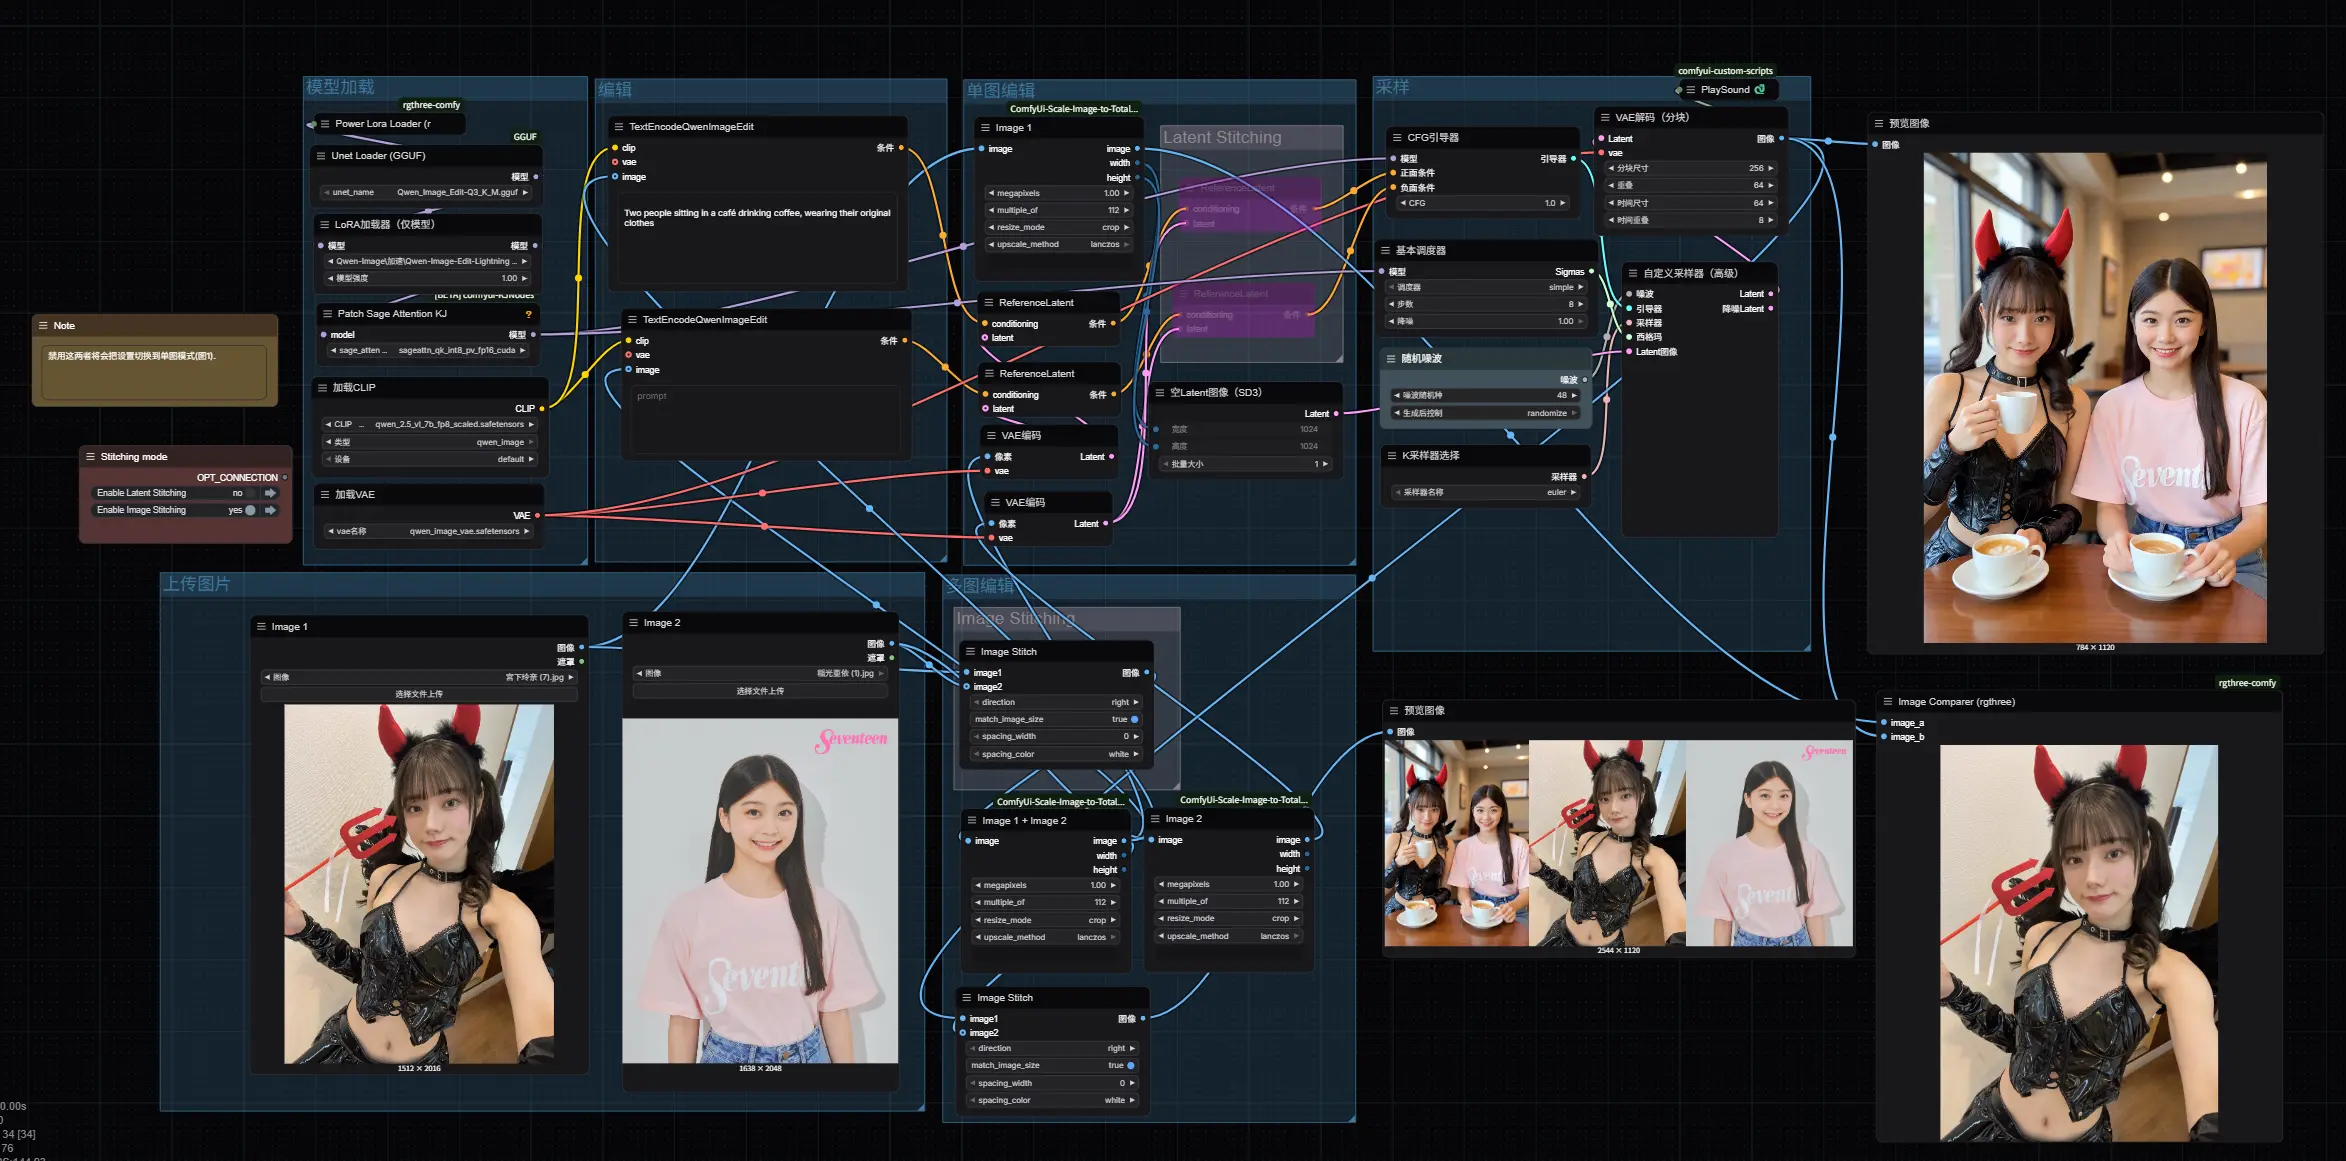Click the 模型加载 group title

(x=340, y=88)
